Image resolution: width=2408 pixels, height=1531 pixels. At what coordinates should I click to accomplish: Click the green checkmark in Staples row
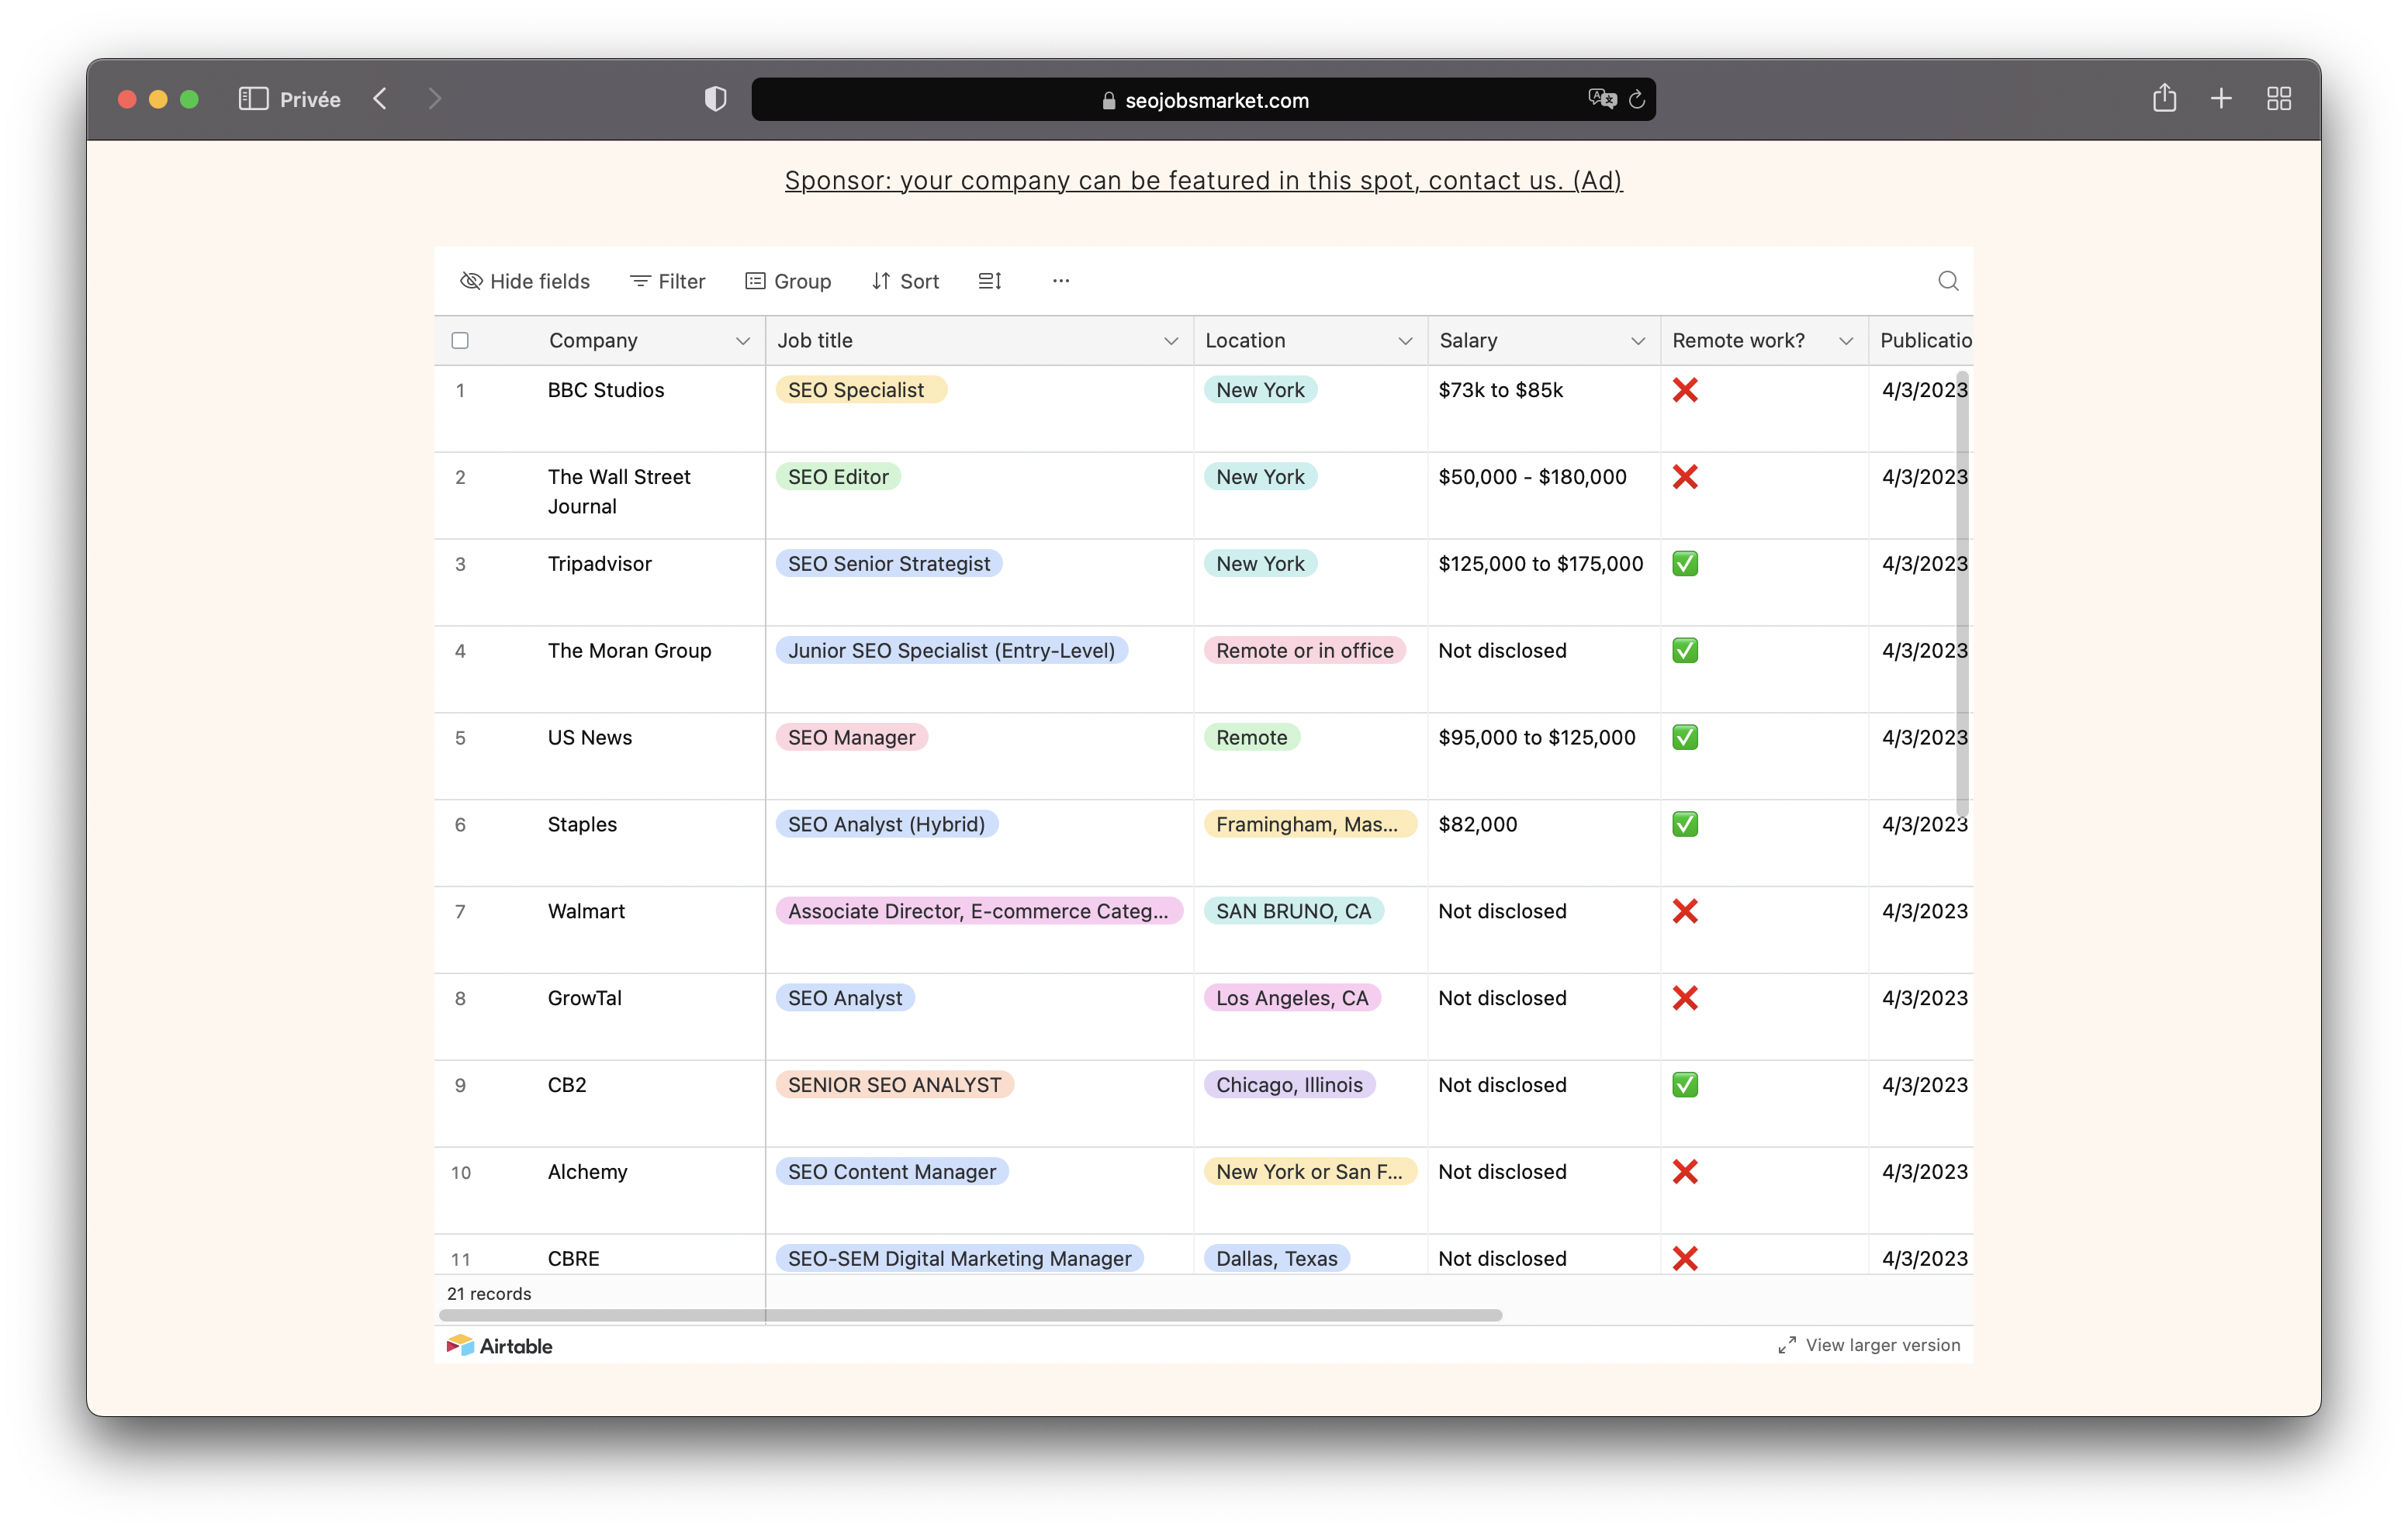(1685, 824)
